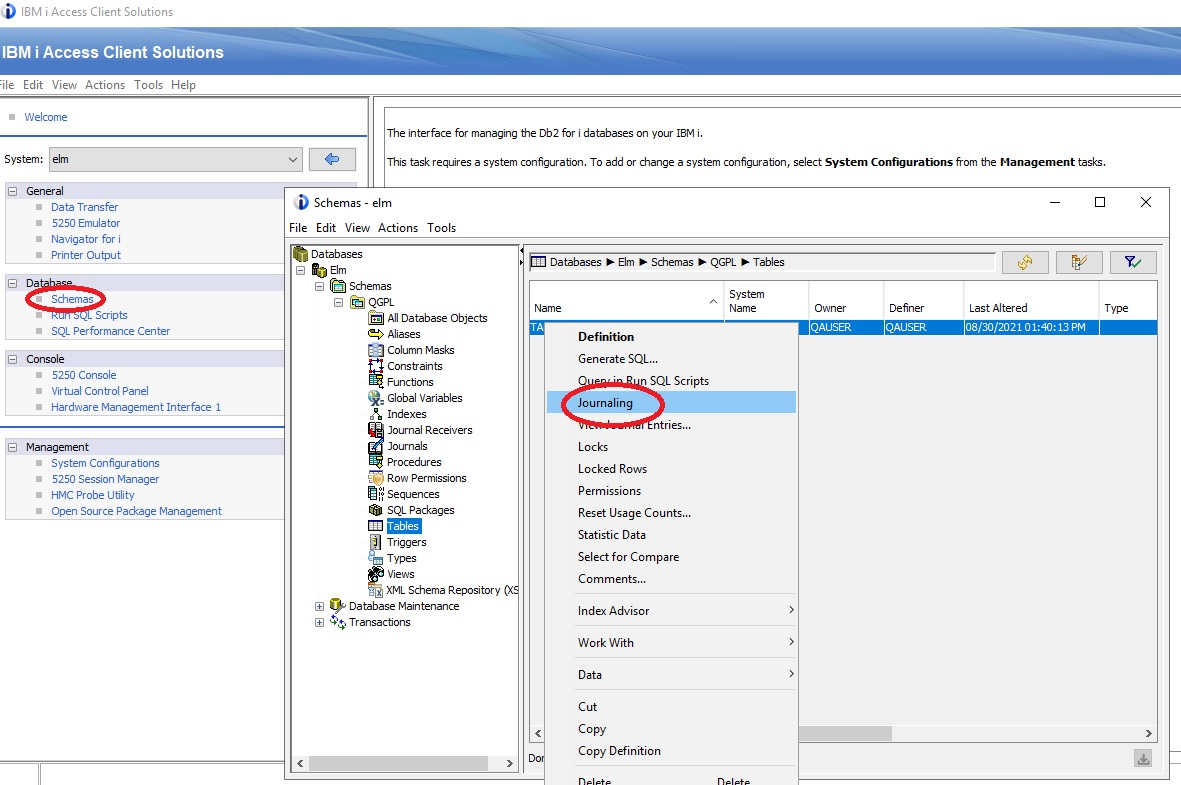This screenshot has width=1181, height=785.
Task: Click the Row Permissions shield icon
Action: (376, 478)
